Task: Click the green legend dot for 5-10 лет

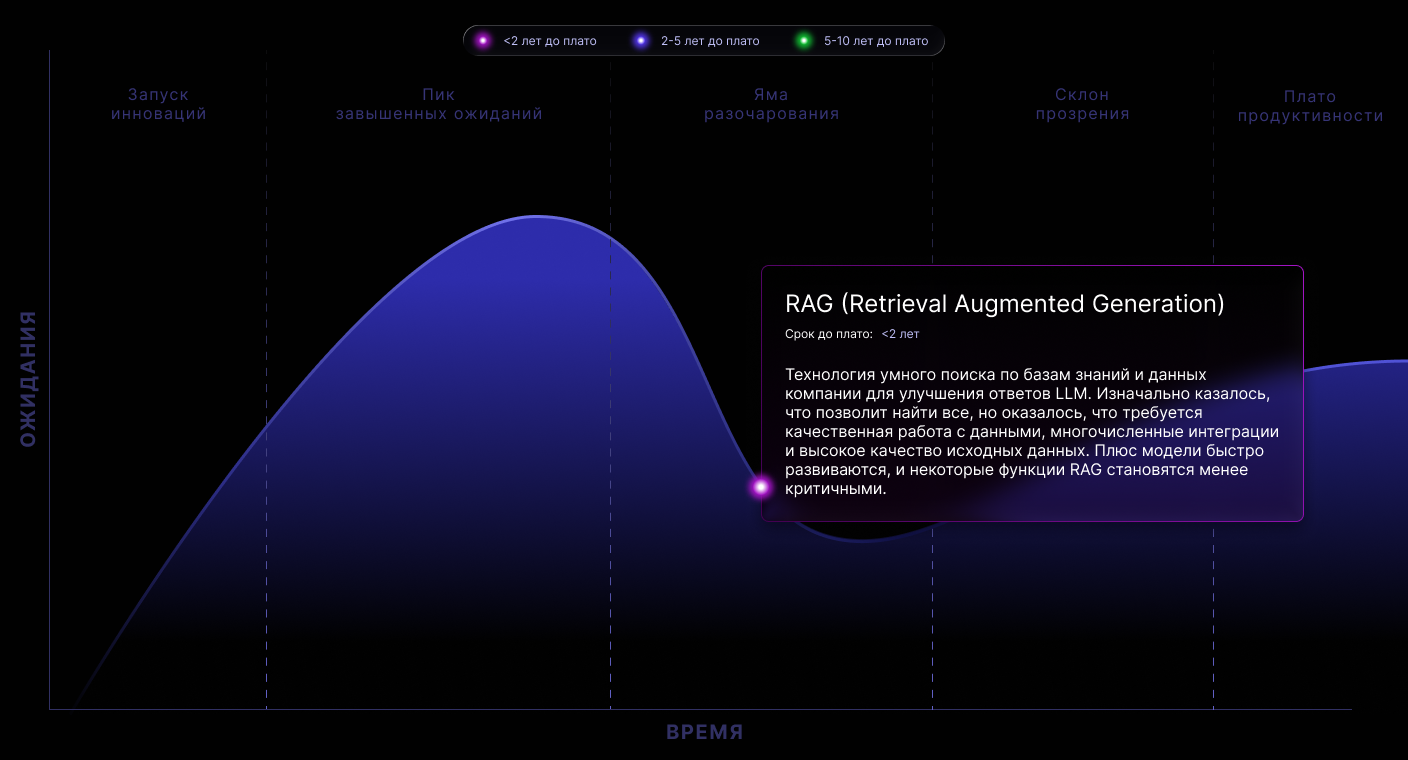Action: [803, 41]
